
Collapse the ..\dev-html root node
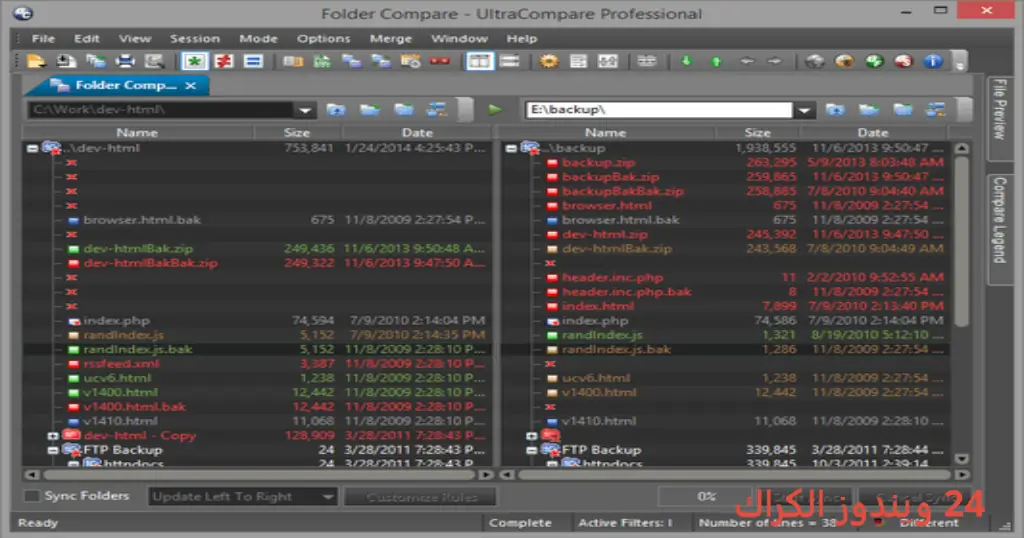click(32, 148)
